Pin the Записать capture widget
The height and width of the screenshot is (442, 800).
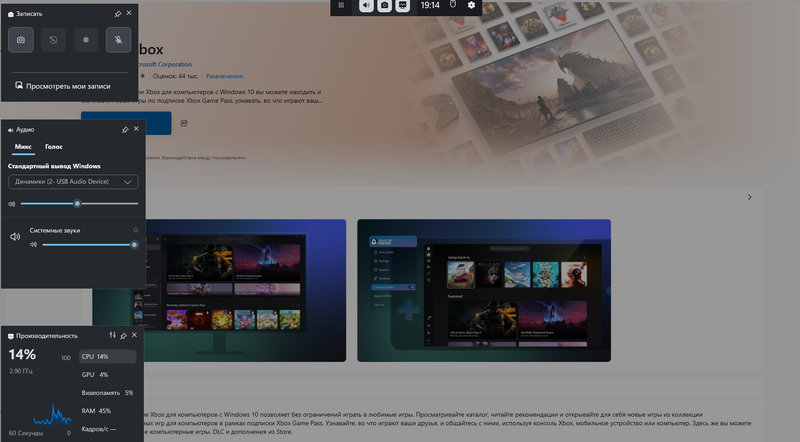coord(118,14)
